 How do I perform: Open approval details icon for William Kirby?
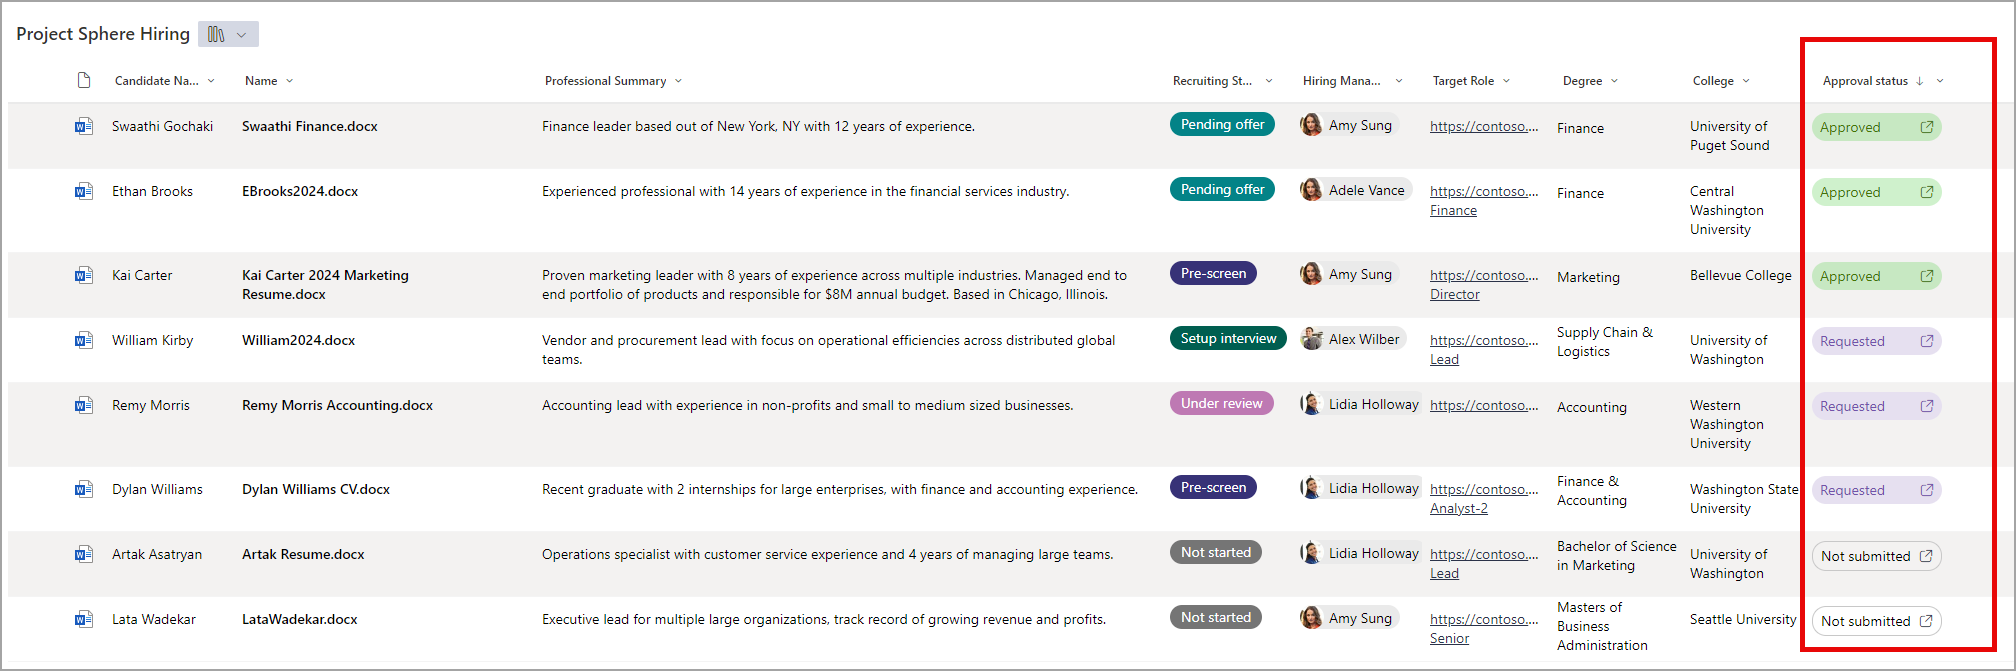point(1926,341)
